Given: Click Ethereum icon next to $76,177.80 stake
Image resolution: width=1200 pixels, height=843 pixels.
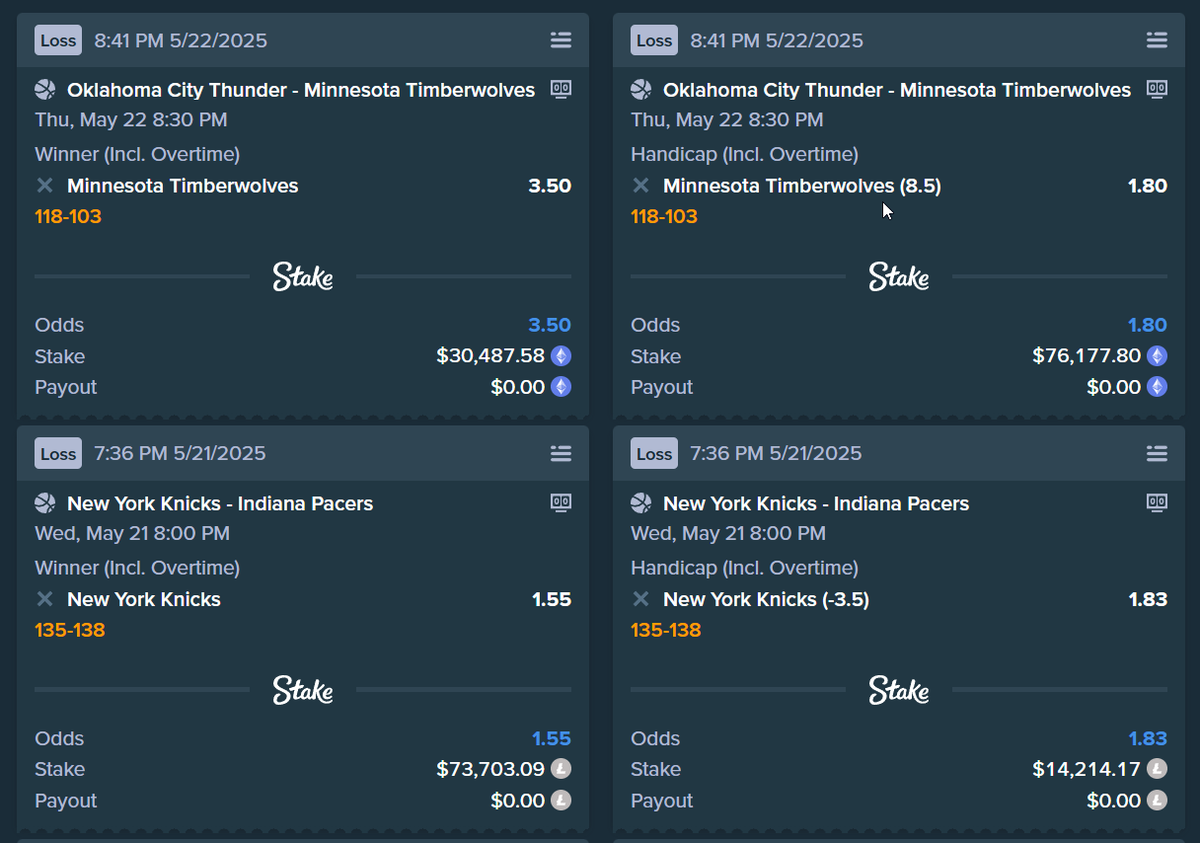Looking at the screenshot, I should click(1157, 356).
